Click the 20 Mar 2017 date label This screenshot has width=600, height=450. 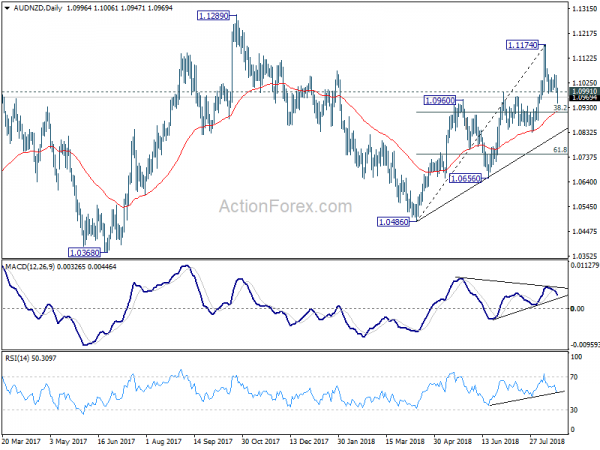(x=22, y=438)
